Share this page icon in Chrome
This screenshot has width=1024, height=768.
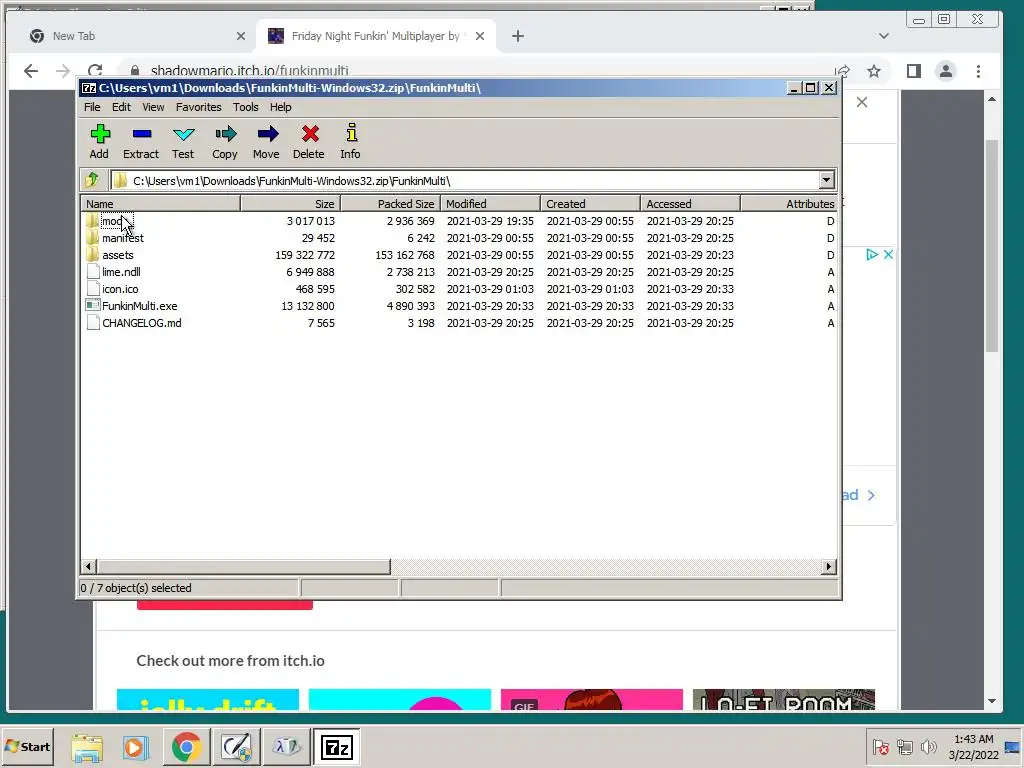tap(842, 71)
